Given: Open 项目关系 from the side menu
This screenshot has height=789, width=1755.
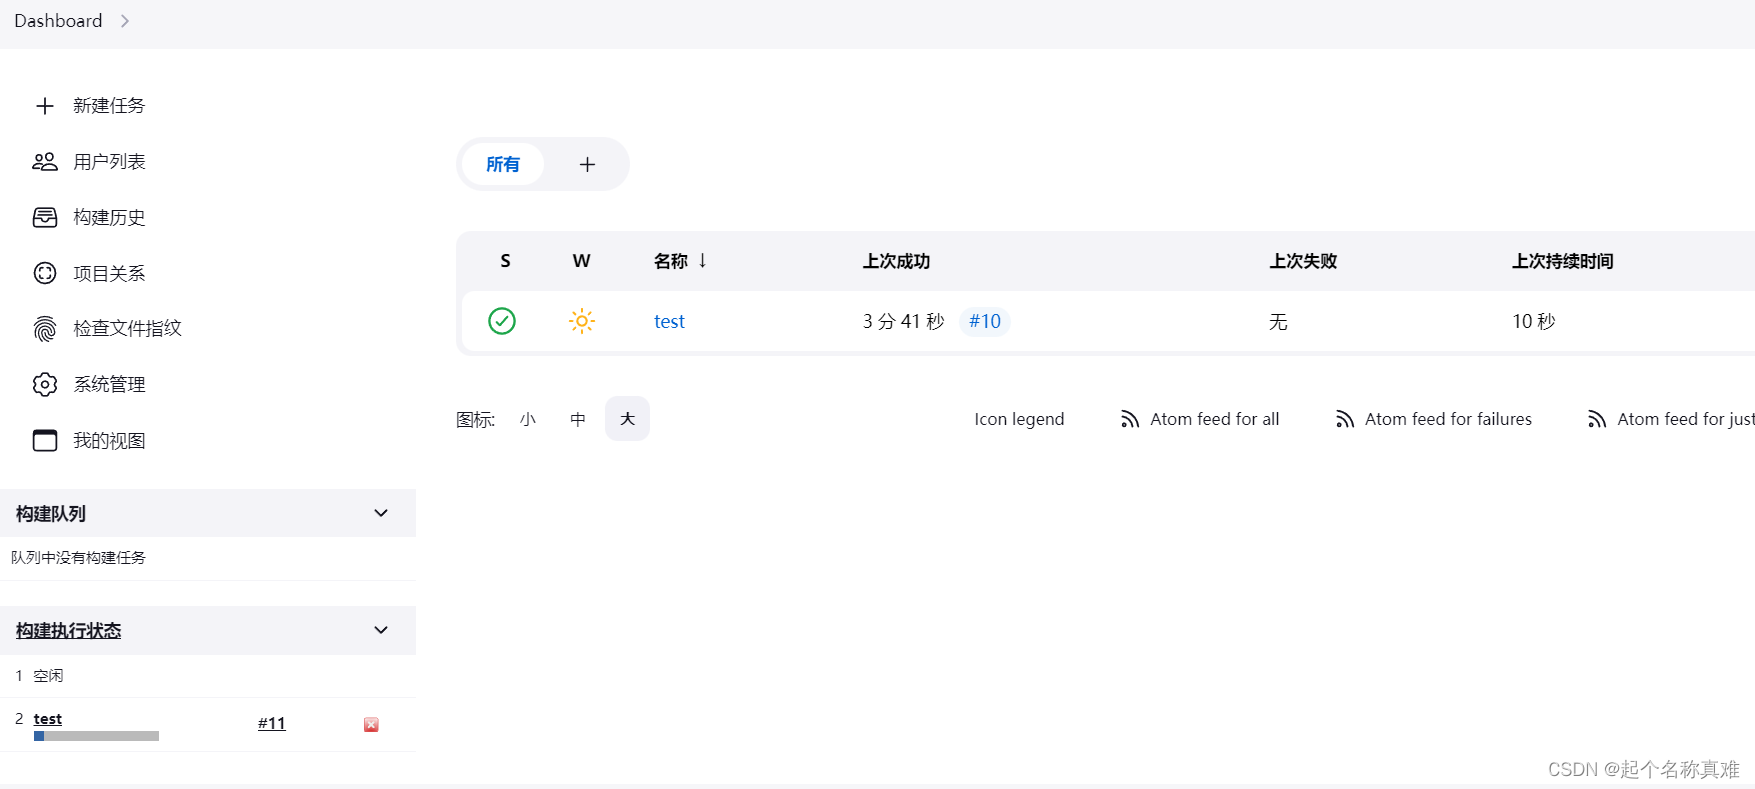Looking at the screenshot, I should point(109,273).
